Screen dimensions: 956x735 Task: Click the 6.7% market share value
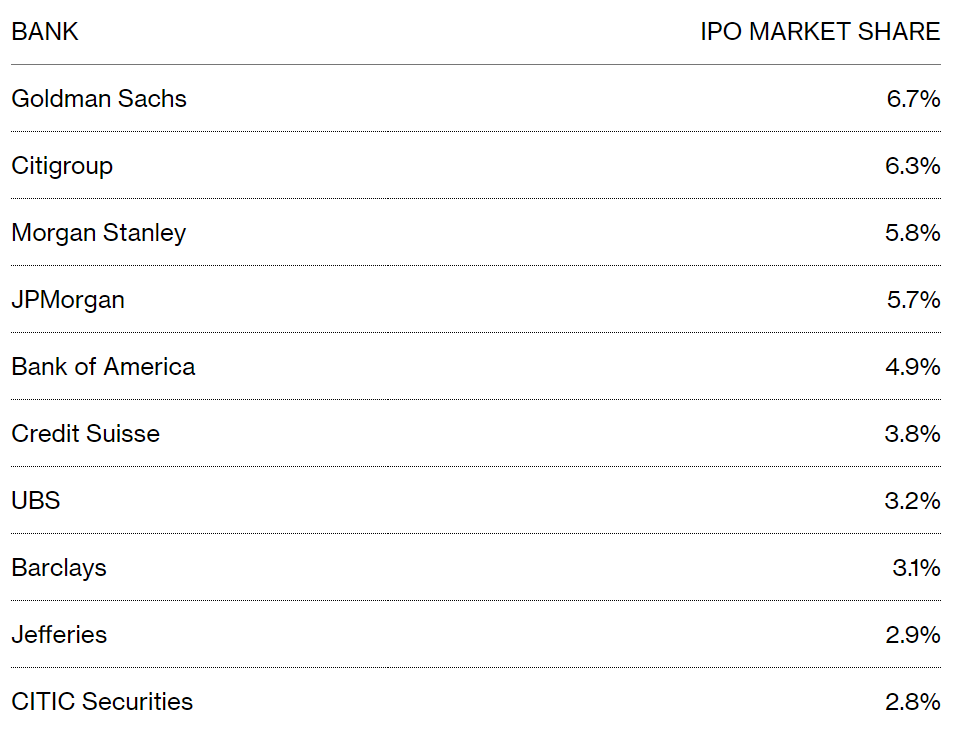click(x=913, y=99)
